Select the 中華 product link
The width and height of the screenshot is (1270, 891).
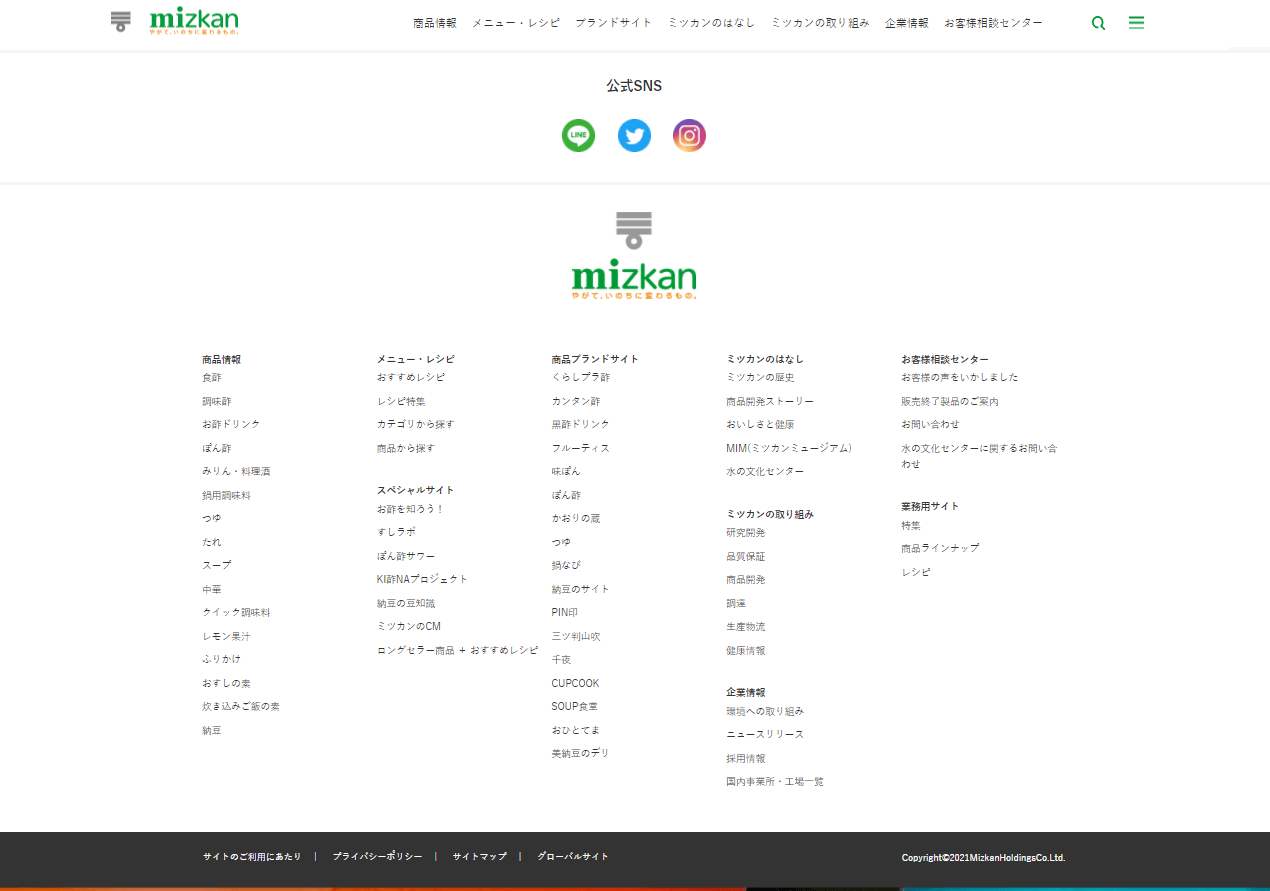pyautogui.click(x=212, y=589)
